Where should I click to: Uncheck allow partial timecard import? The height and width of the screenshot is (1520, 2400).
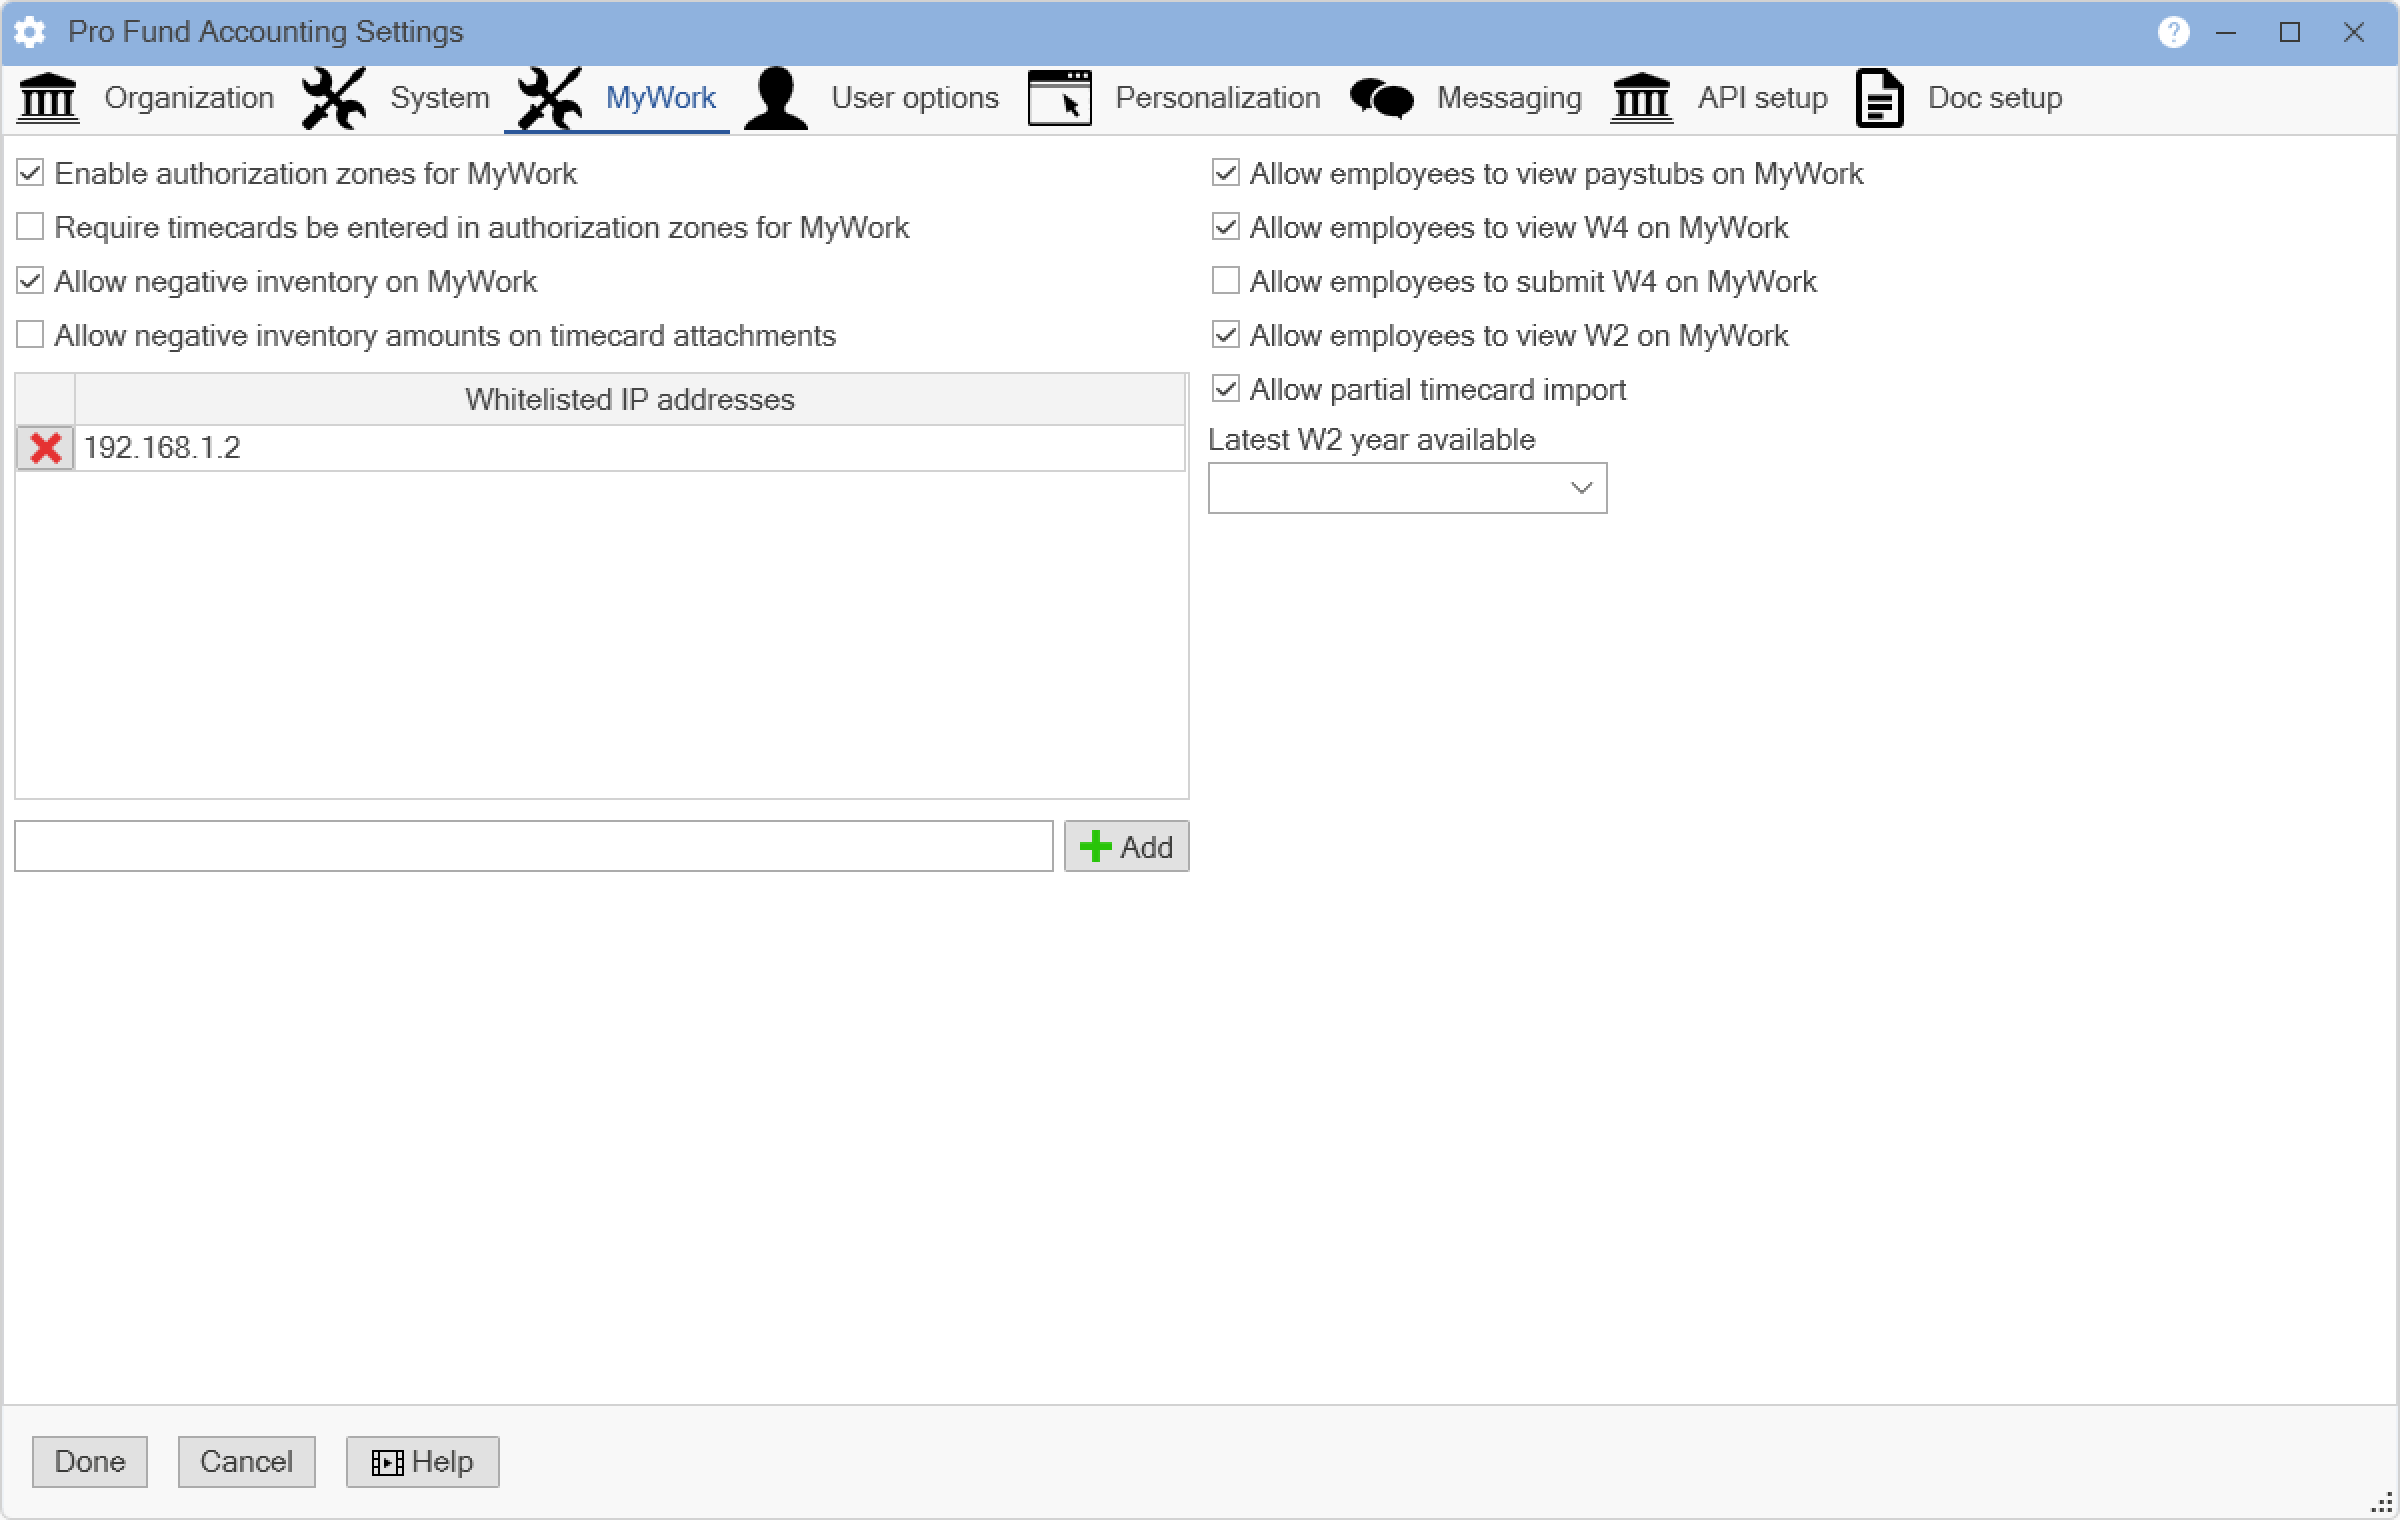pos(1225,389)
